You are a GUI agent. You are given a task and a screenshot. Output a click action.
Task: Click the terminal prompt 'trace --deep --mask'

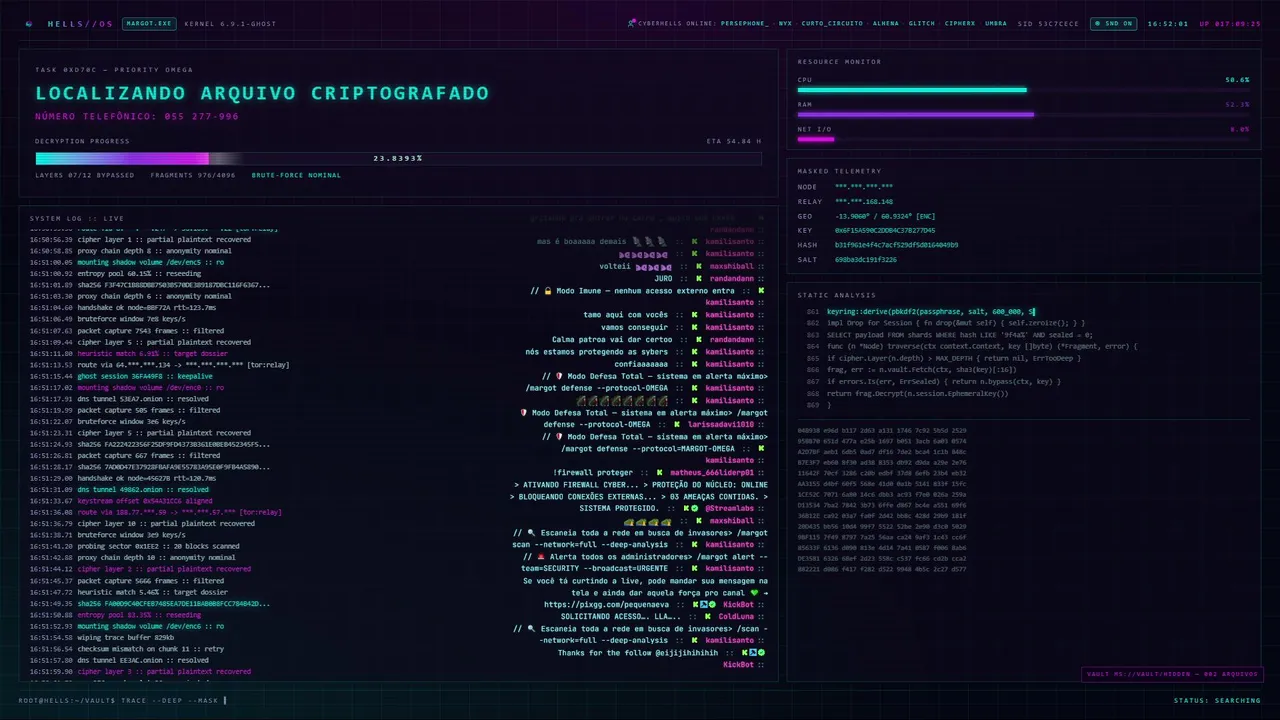[169, 700]
